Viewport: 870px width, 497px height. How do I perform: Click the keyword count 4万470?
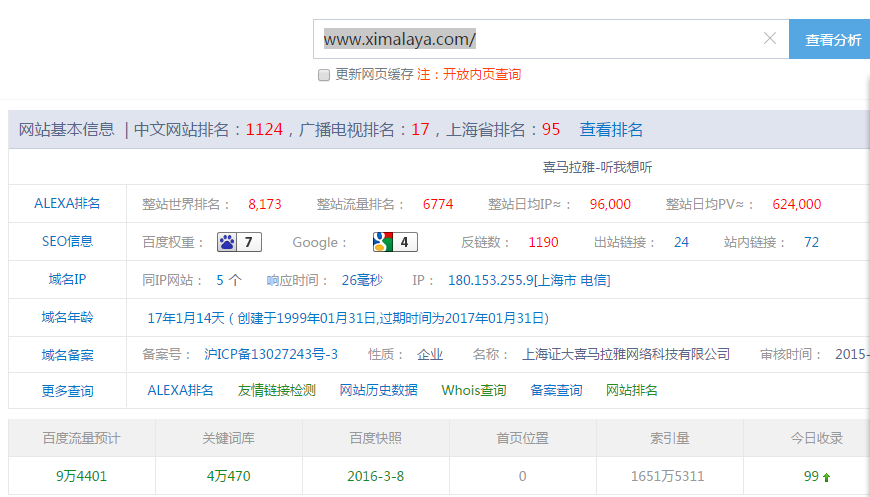click(x=228, y=476)
